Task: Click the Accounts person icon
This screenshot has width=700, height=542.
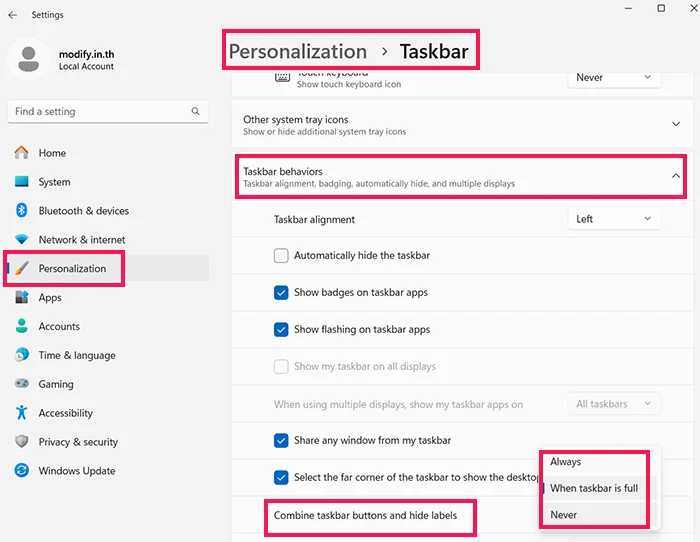Action: coord(21,326)
